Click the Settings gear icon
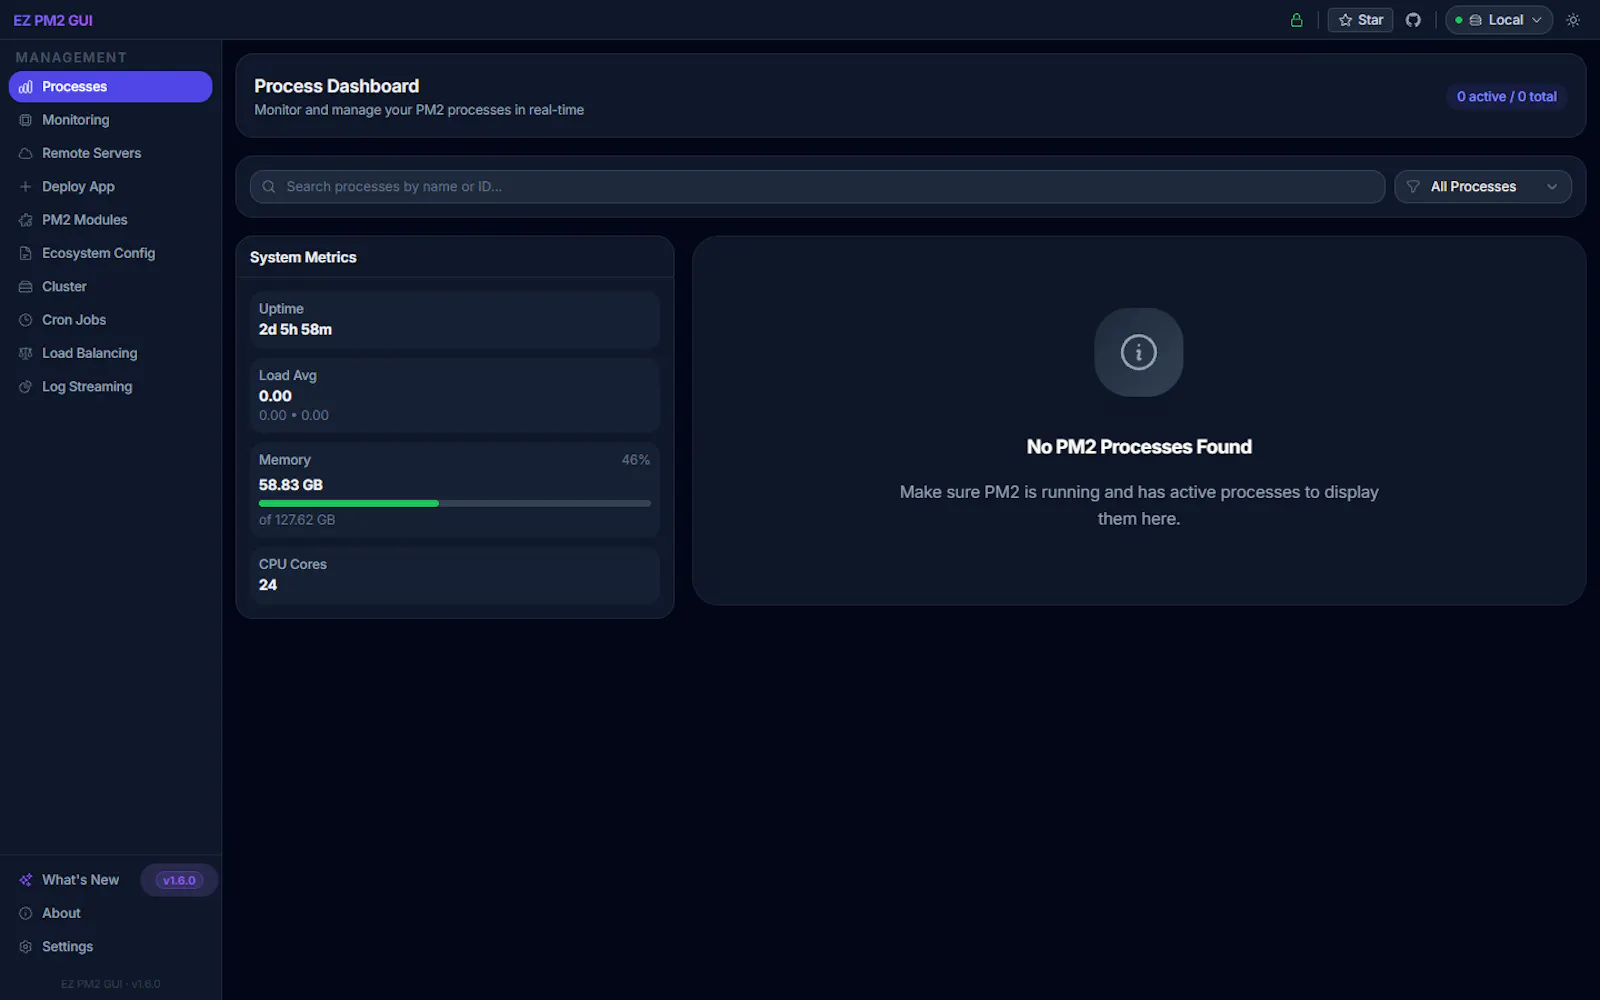The height and width of the screenshot is (1000, 1600). pyautogui.click(x=26, y=947)
